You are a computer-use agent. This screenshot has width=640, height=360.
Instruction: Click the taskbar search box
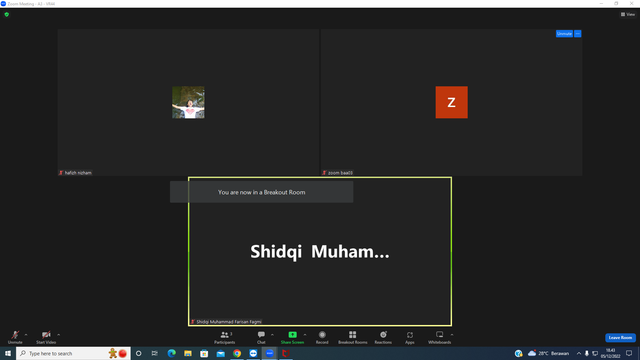pos(73,353)
